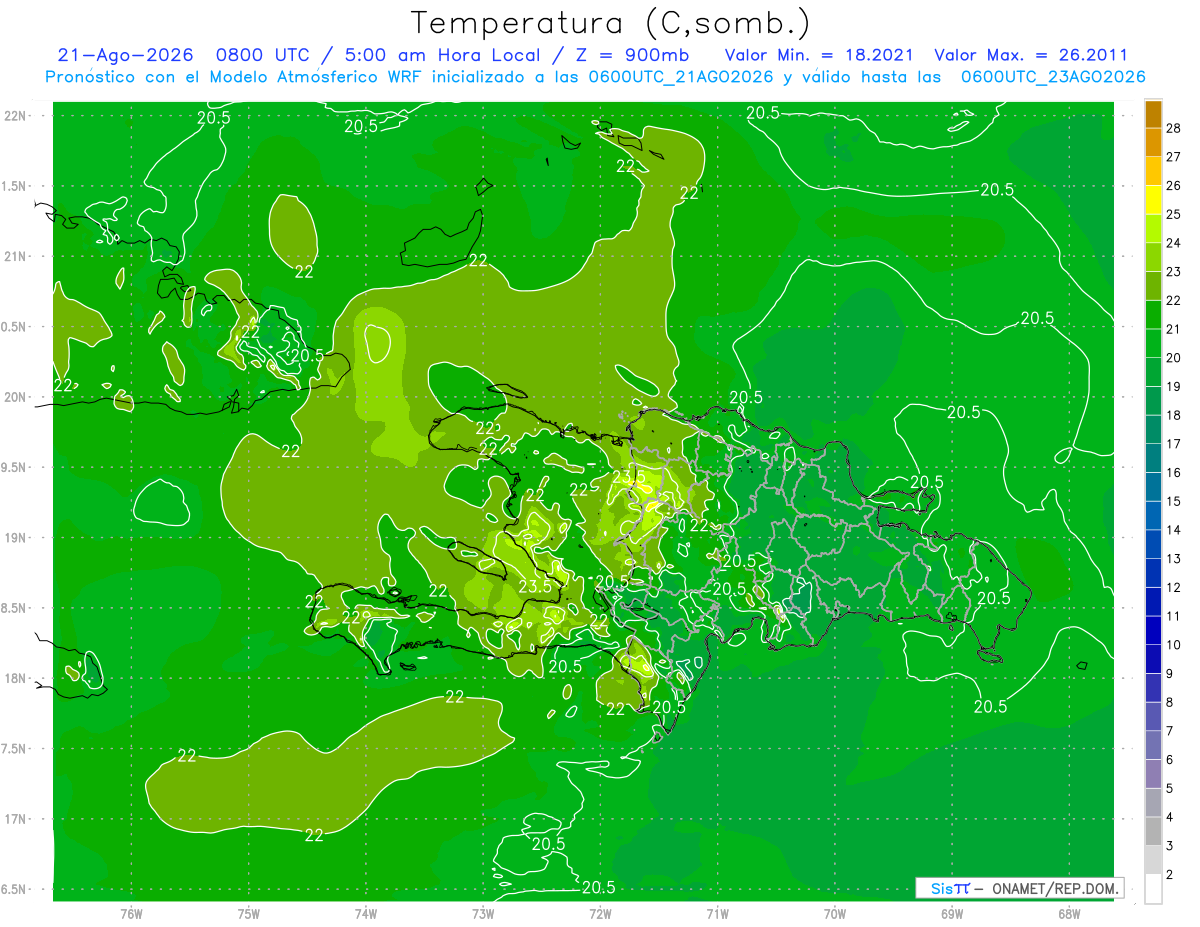
Task: Click initialization stamp "0600UTC_21AGO2026"
Action: 682,77
